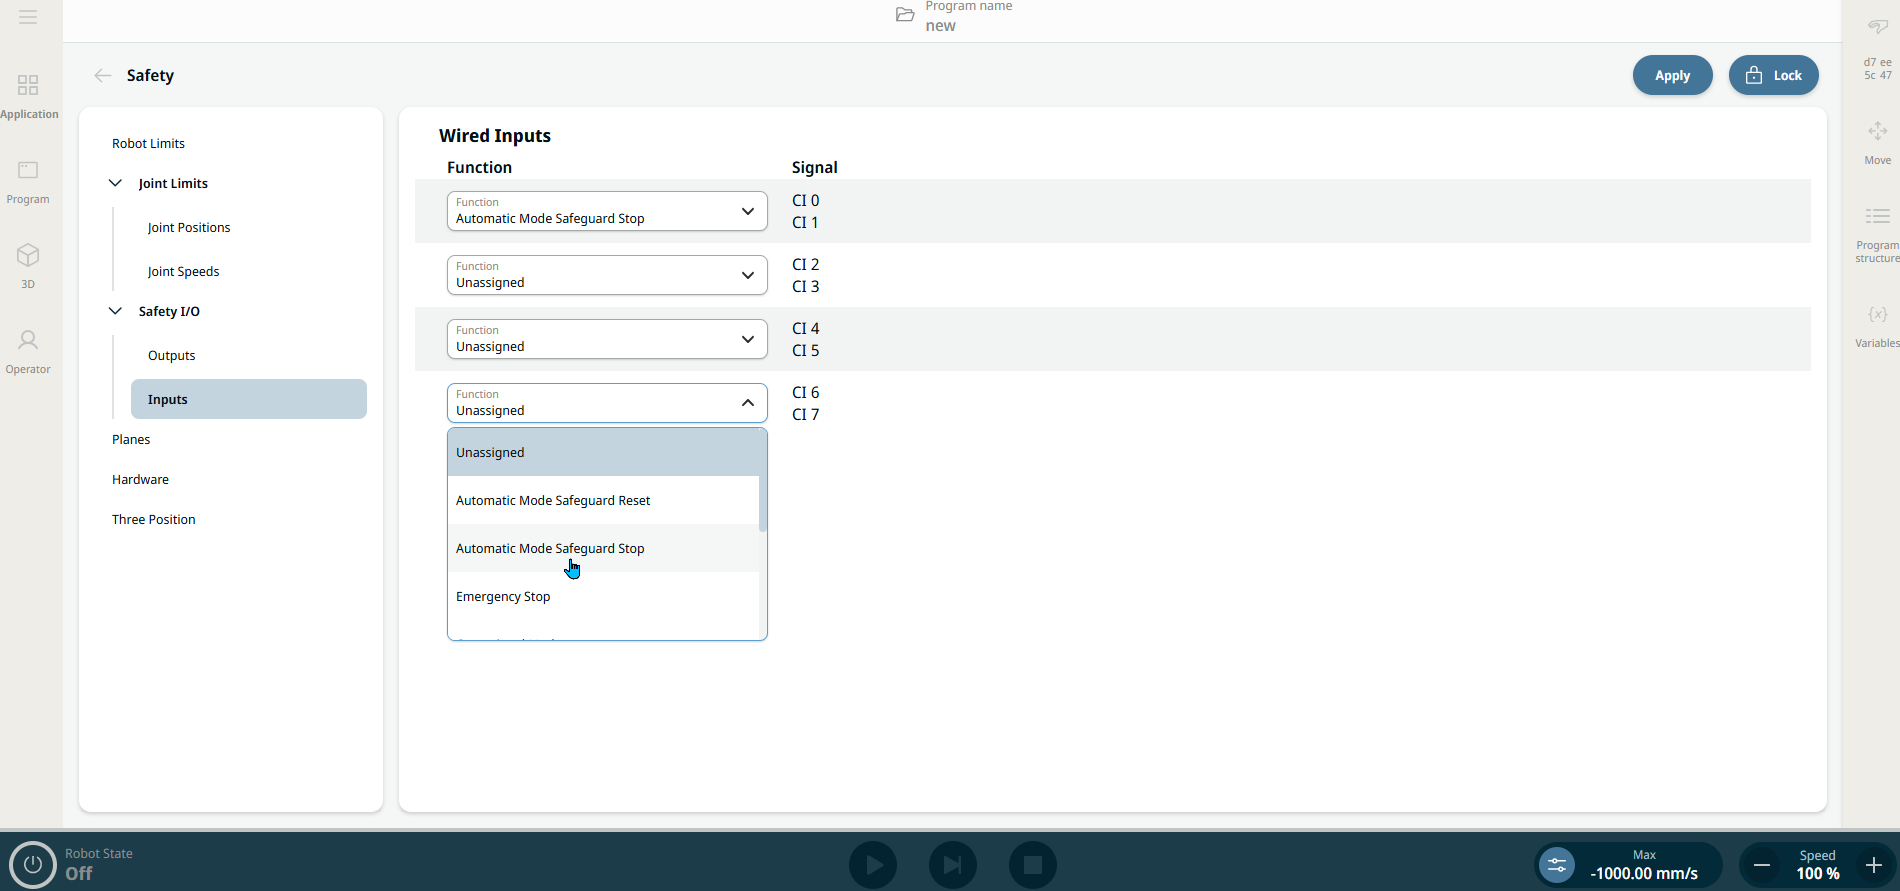
Task: Open the Variables panel icon
Action: click(1877, 315)
